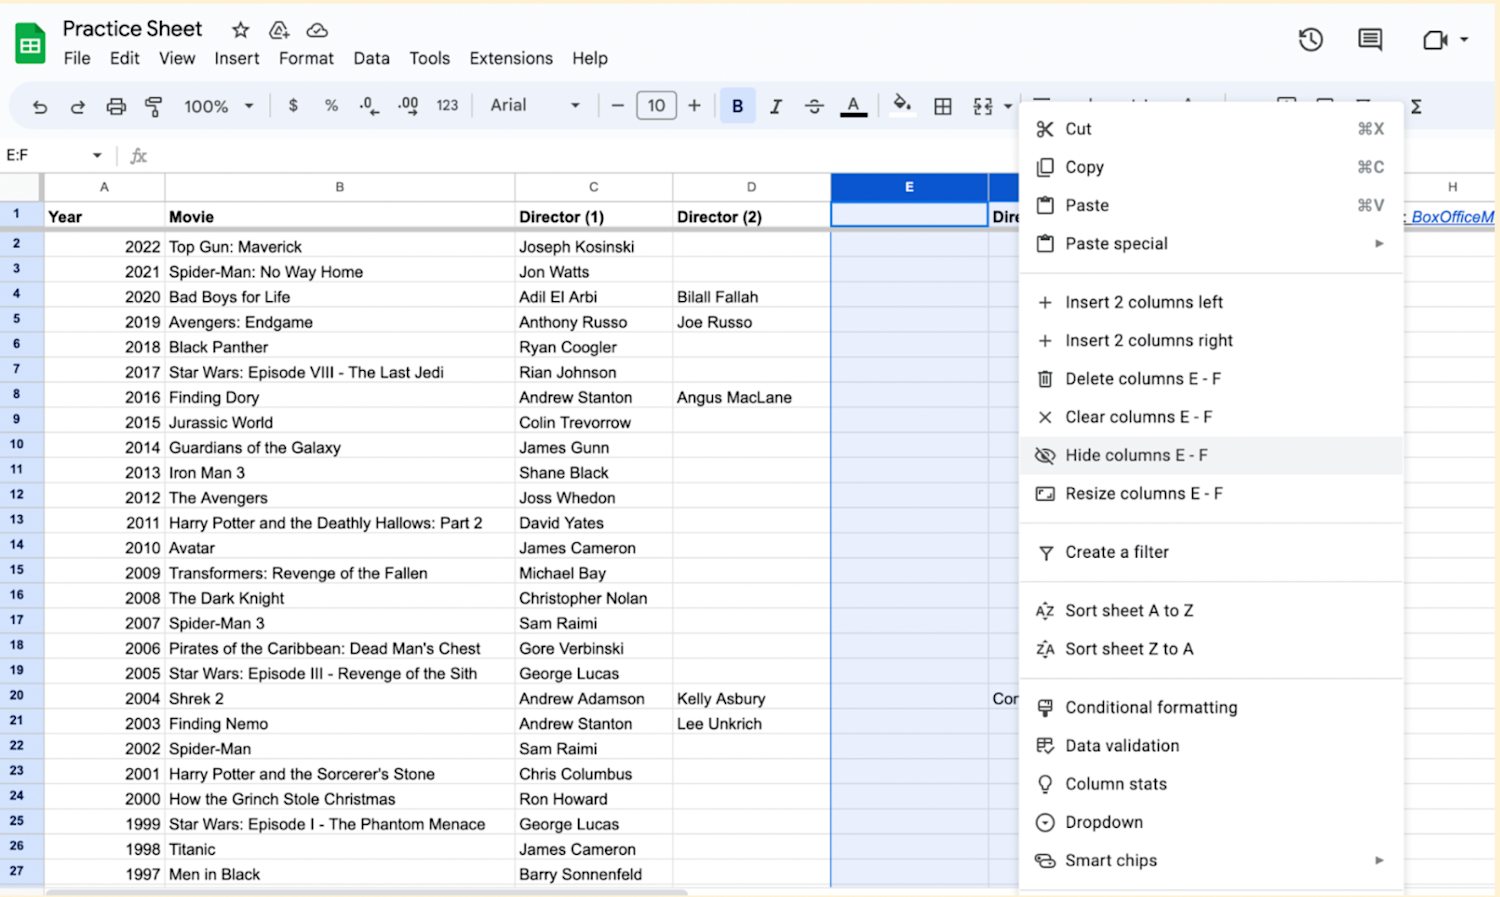1500x897 pixels.
Task: Check the cloud save status icon
Action: (x=317, y=30)
